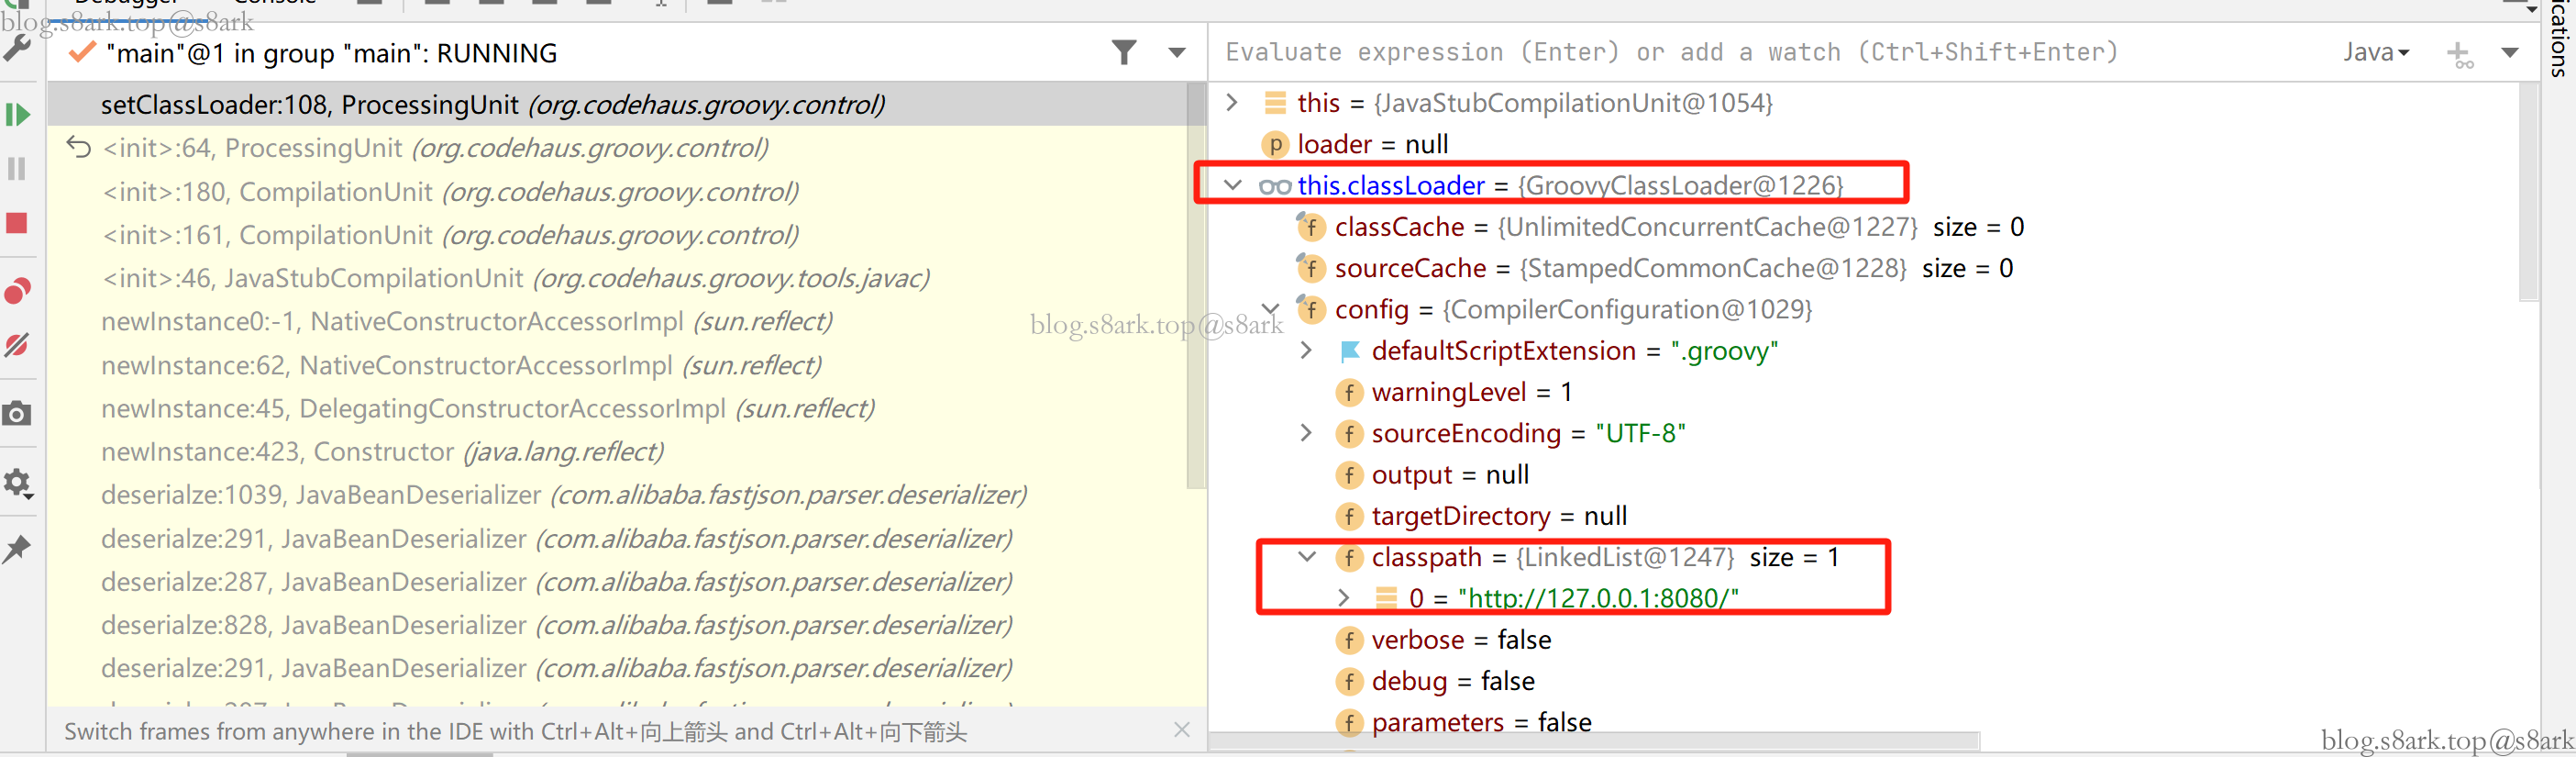This screenshot has height=757, width=2576.
Task: Click the add watch plus icon
Action: [2459, 54]
